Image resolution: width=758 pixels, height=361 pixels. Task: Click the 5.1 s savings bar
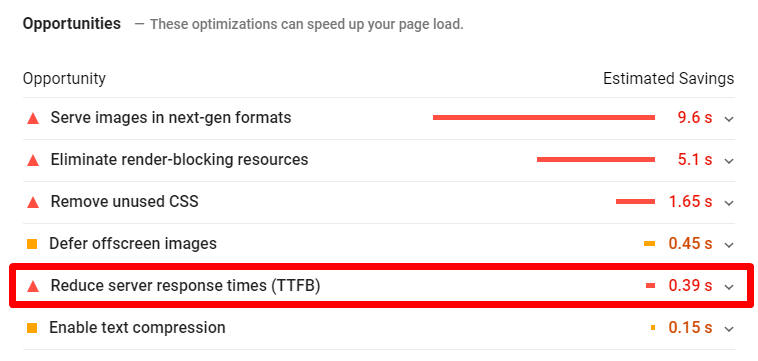(x=596, y=159)
